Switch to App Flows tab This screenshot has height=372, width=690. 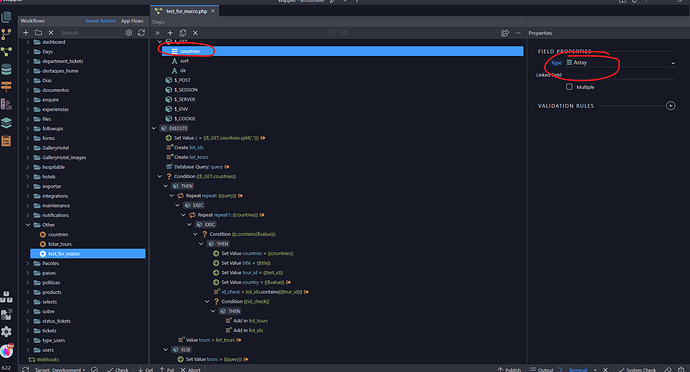[132, 21]
